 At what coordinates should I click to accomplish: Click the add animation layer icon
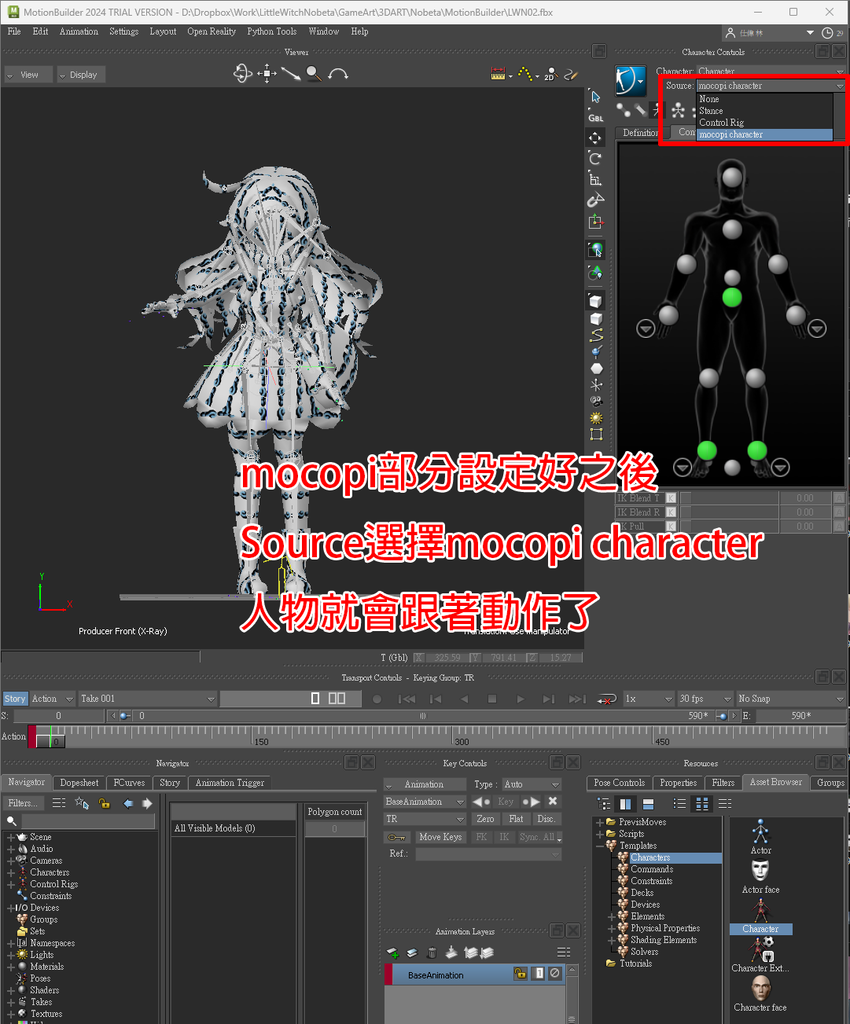pyautogui.click(x=392, y=953)
